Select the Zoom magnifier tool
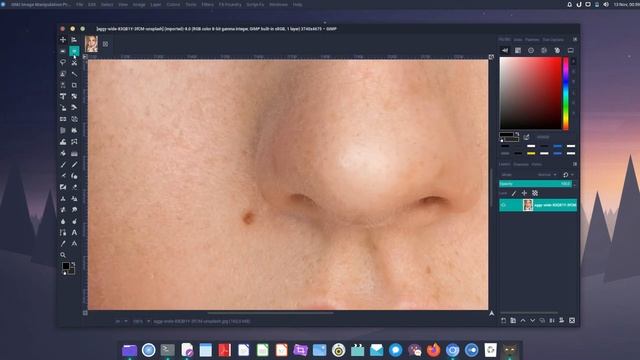Image resolution: width=640 pixels, height=360 pixels. click(x=63, y=255)
